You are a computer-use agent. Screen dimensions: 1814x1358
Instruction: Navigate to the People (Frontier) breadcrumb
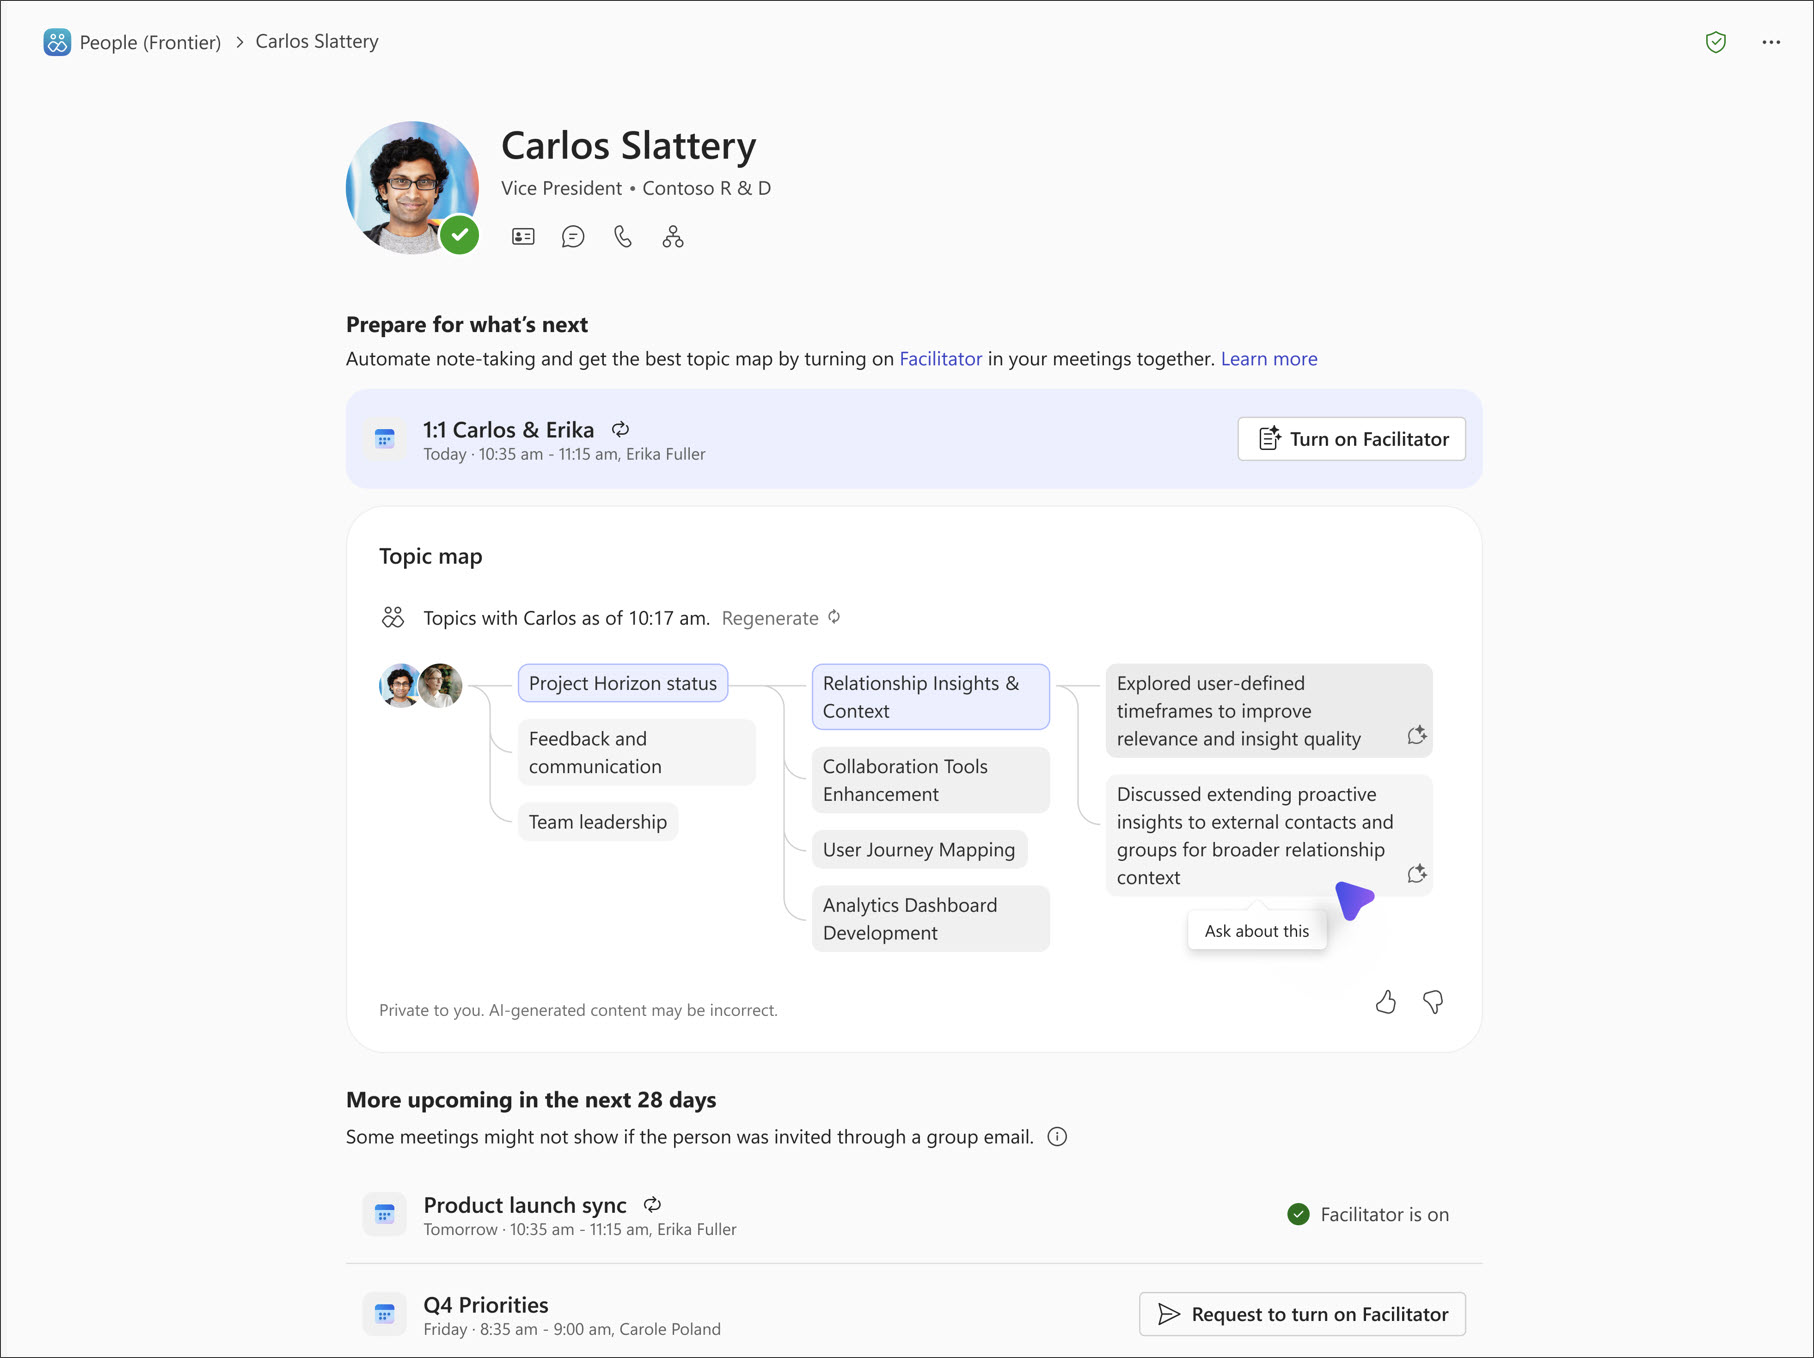click(x=150, y=41)
